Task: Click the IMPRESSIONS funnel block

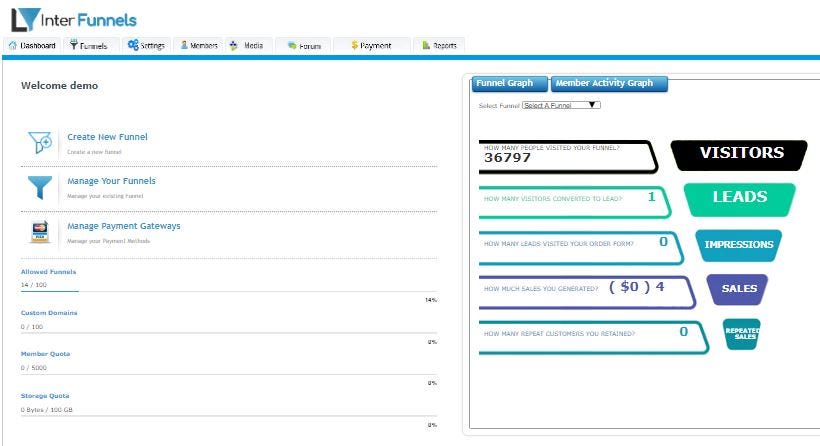Action: [x=738, y=245]
